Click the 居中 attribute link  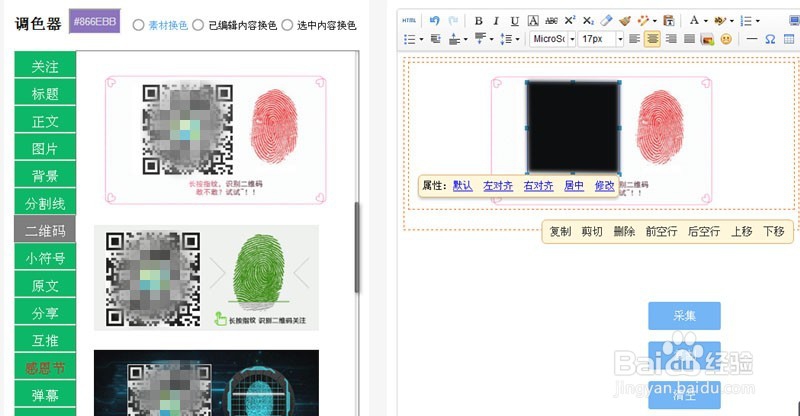574,186
